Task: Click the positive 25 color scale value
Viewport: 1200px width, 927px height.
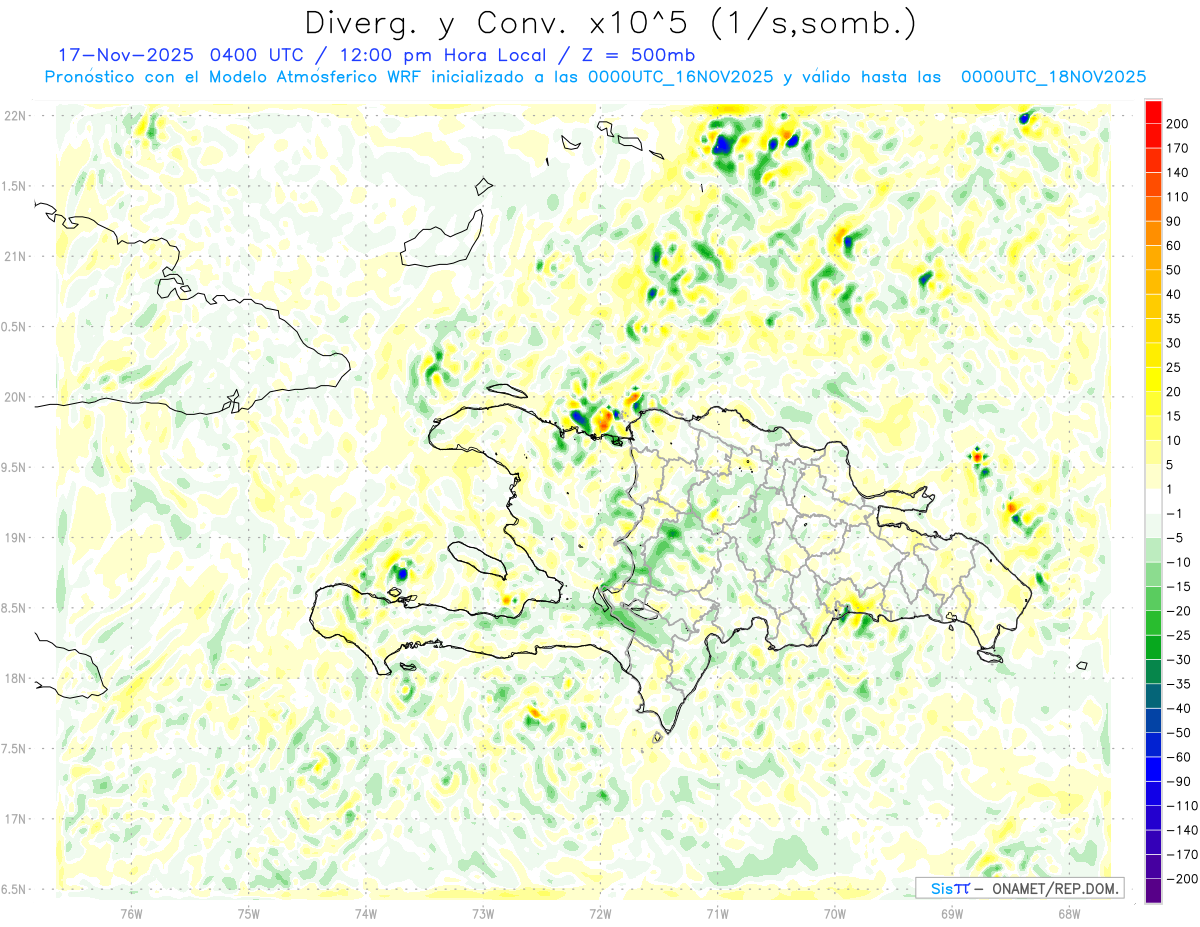Action: pos(1175,368)
